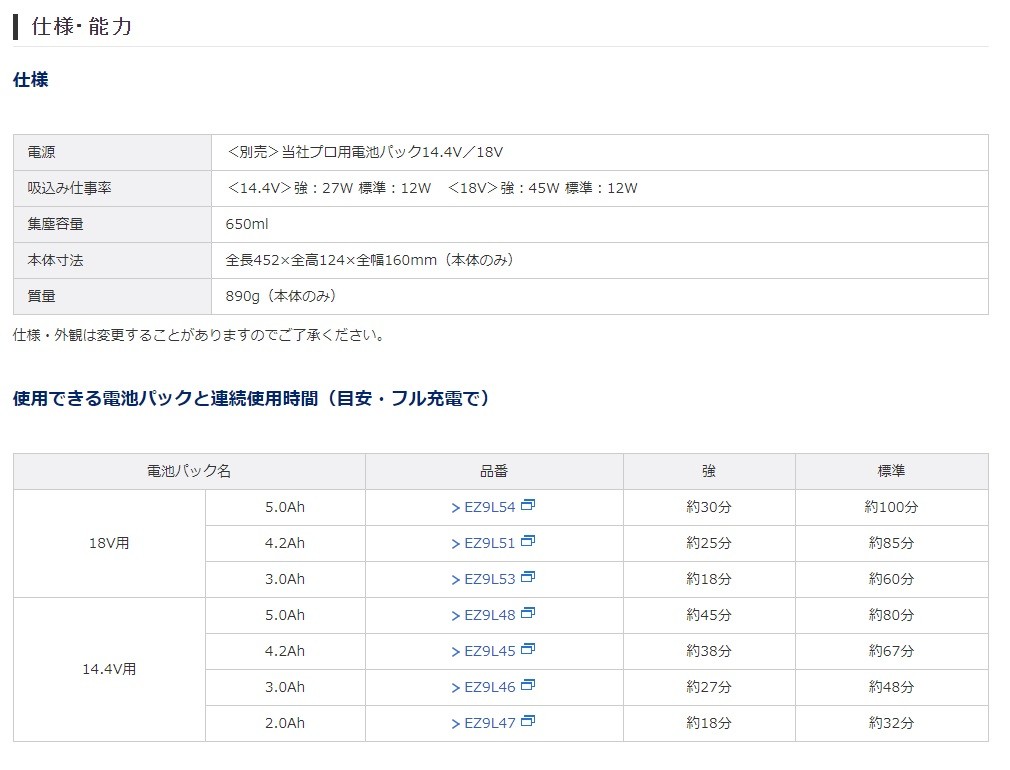Click the 電池パック名 column header
The height and width of the screenshot is (770, 1010).
pyautogui.click(x=189, y=472)
